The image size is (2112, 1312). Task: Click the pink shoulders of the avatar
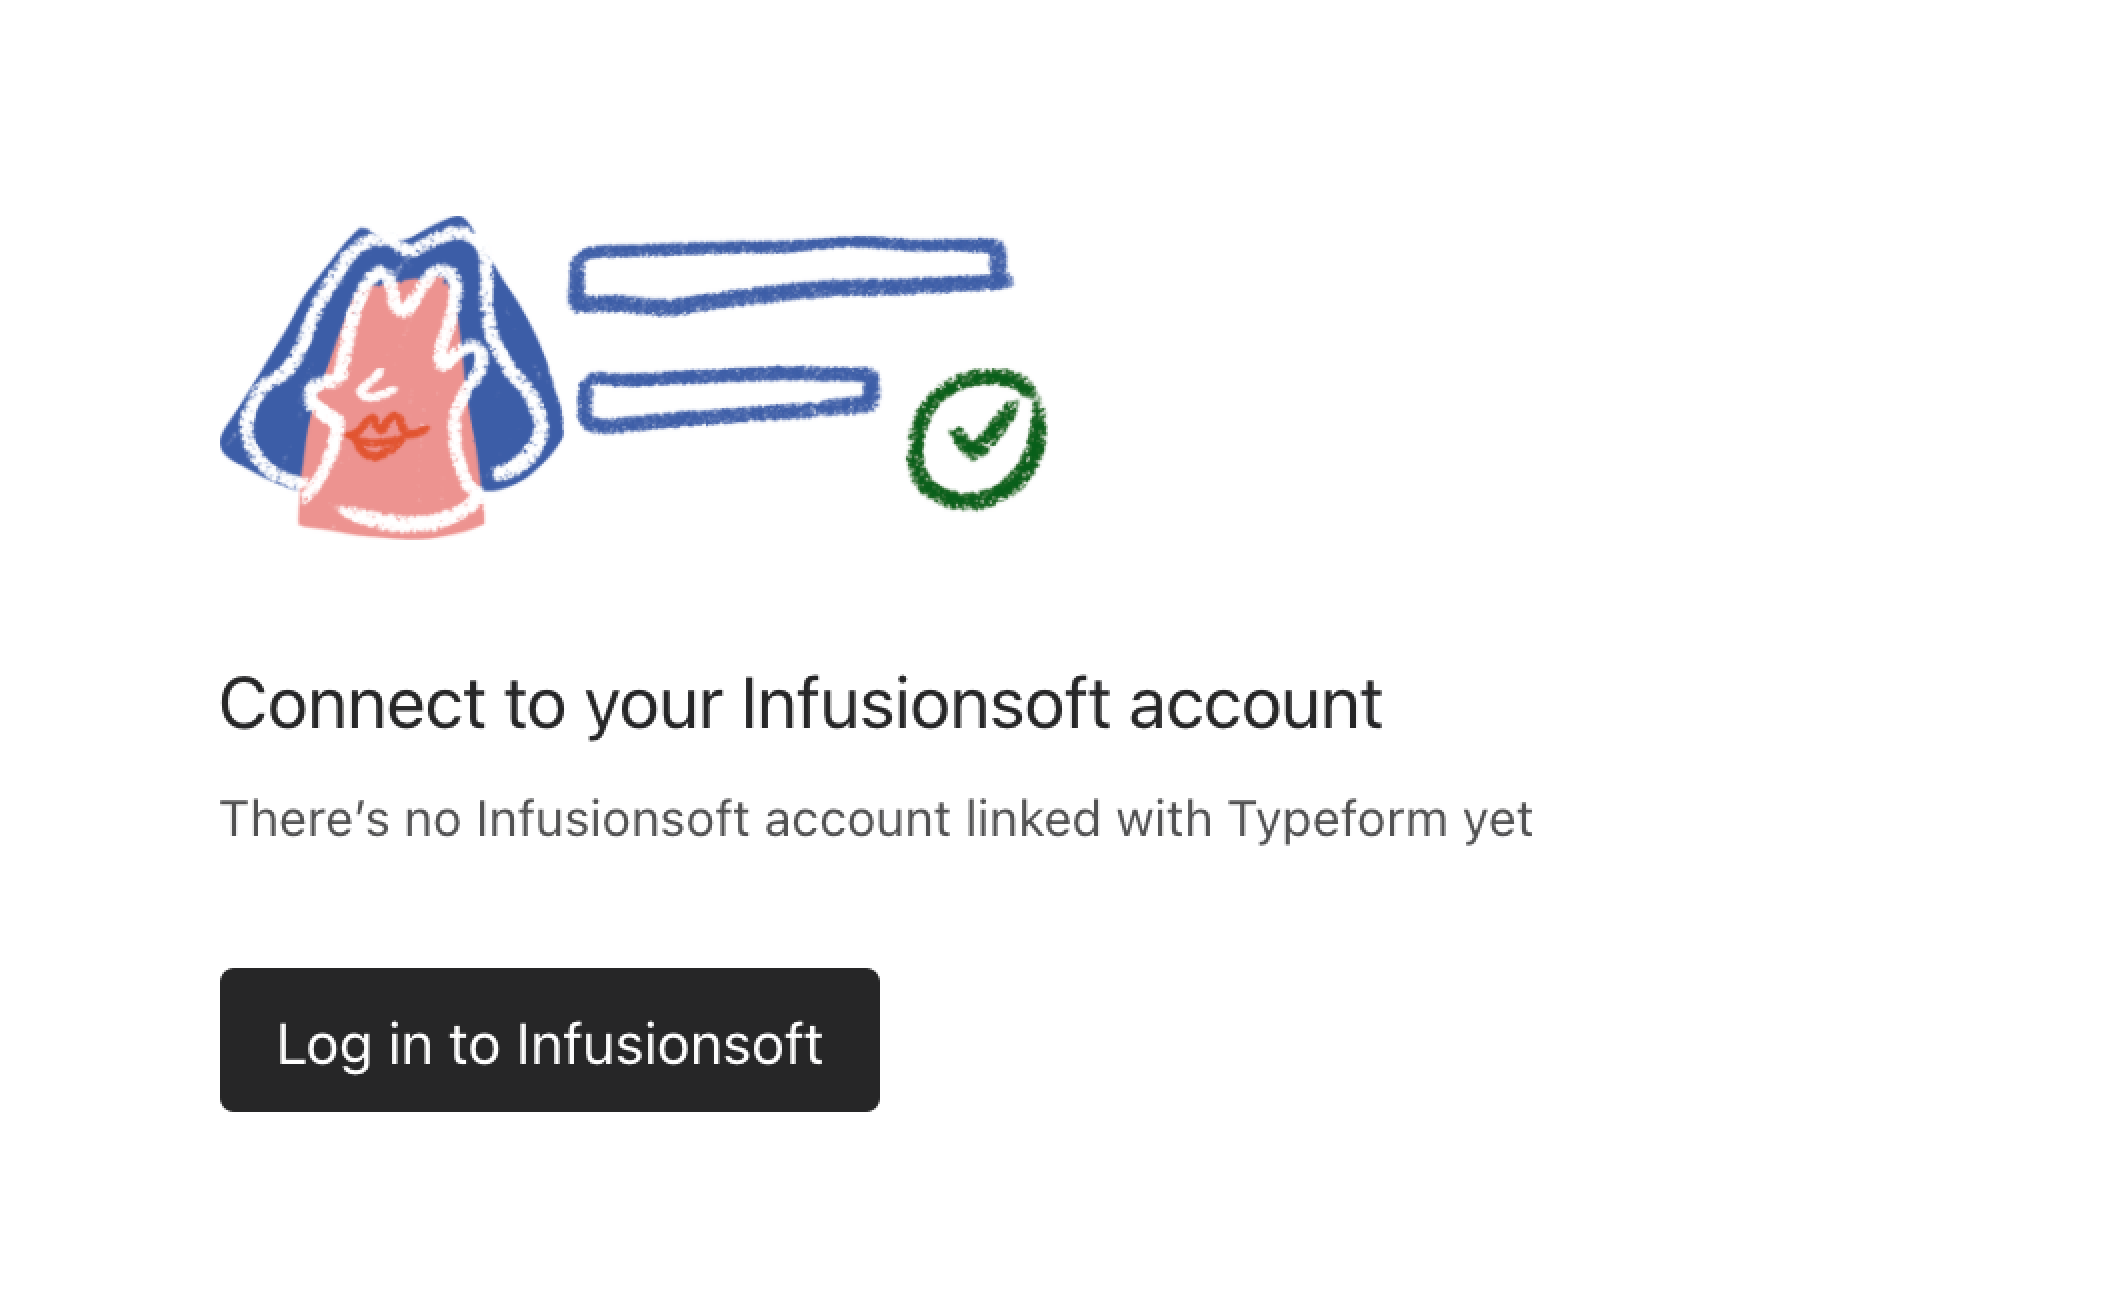pyautogui.click(x=392, y=505)
